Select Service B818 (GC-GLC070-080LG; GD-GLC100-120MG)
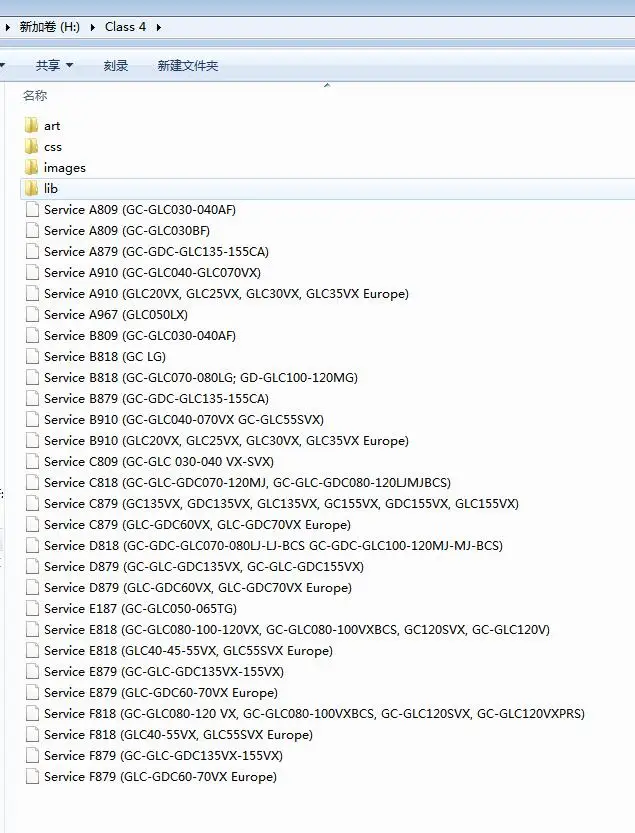The height and width of the screenshot is (833, 635). pos(201,377)
